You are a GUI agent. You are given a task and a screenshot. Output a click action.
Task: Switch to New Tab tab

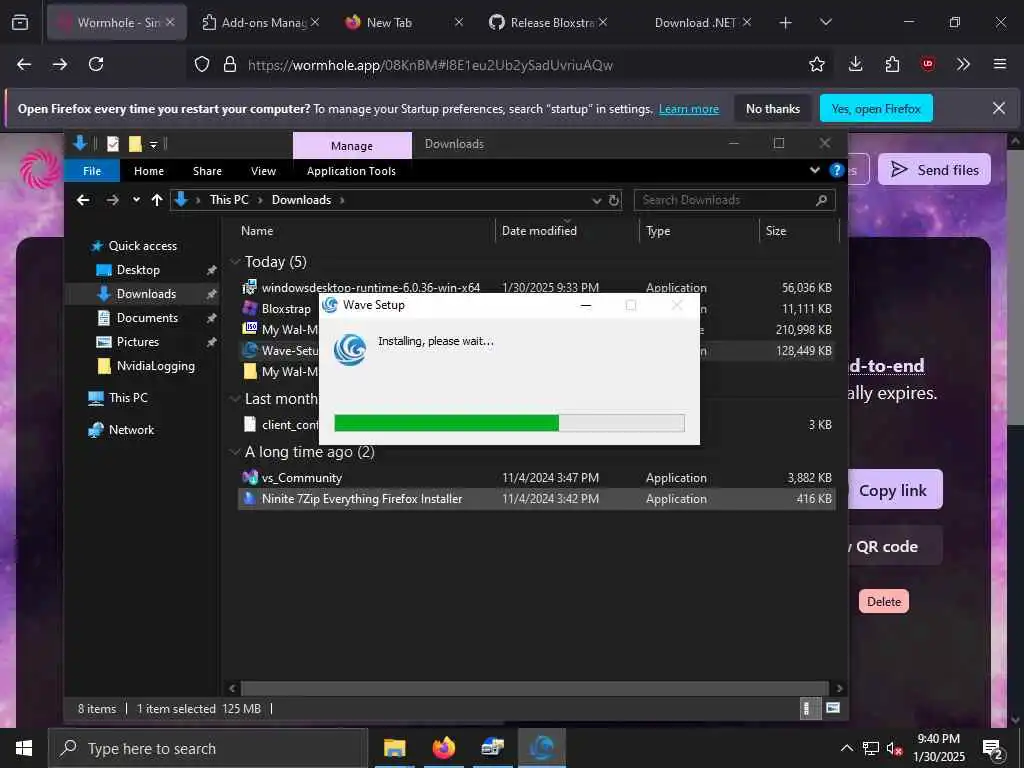(404, 22)
